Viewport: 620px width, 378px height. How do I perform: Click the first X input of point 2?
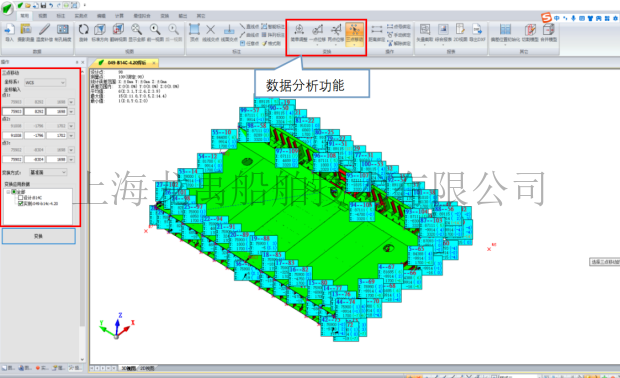[x=13, y=135]
